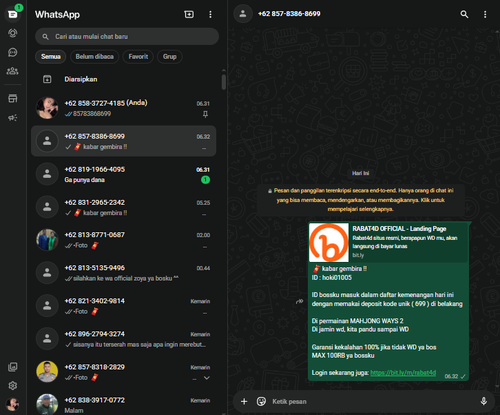Click profile photo of +62 858-3727-4185
The image size is (500, 415).
point(47,108)
